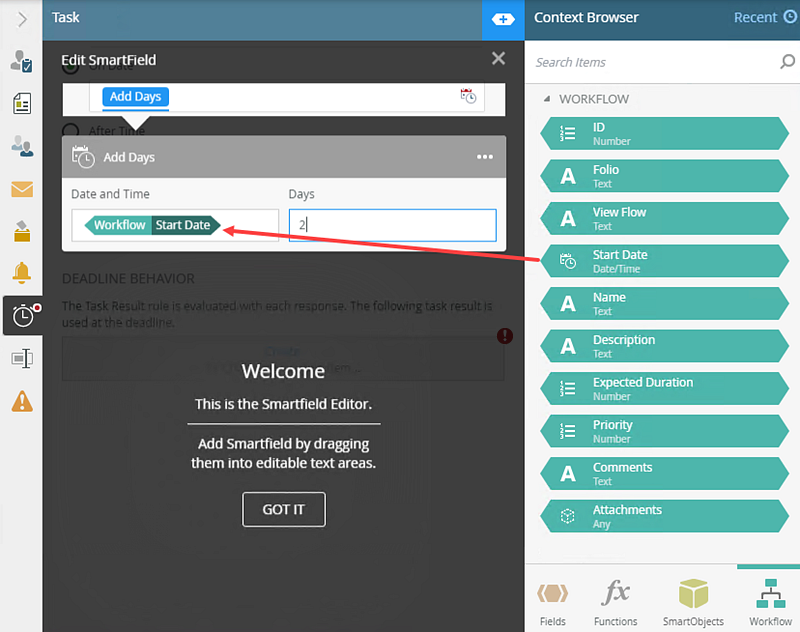Screen dimensions: 800x632
Task: Switch to the Workflow tab
Action: pyautogui.click(x=770, y=602)
